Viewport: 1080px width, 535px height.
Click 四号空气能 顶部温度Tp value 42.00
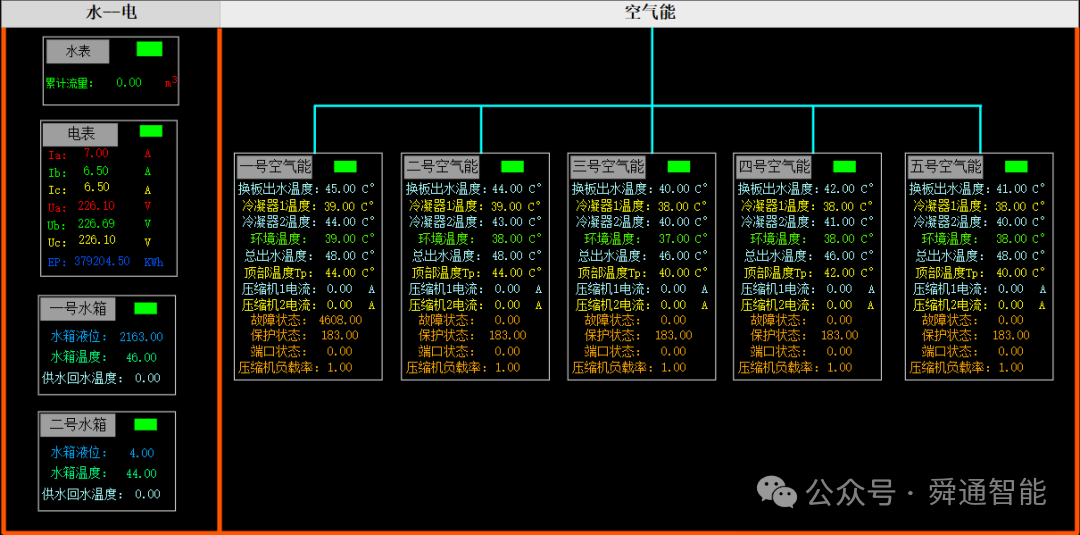pyautogui.click(x=840, y=272)
